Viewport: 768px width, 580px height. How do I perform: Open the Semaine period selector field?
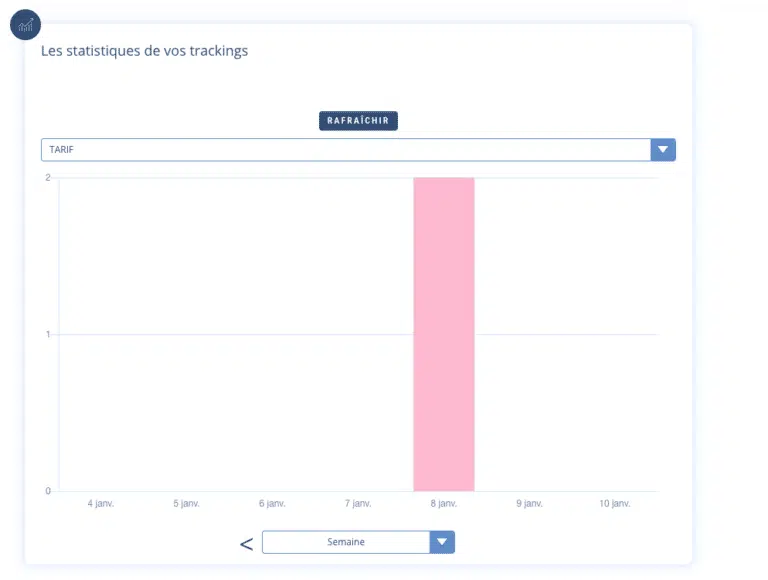pyautogui.click(x=346, y=542)
